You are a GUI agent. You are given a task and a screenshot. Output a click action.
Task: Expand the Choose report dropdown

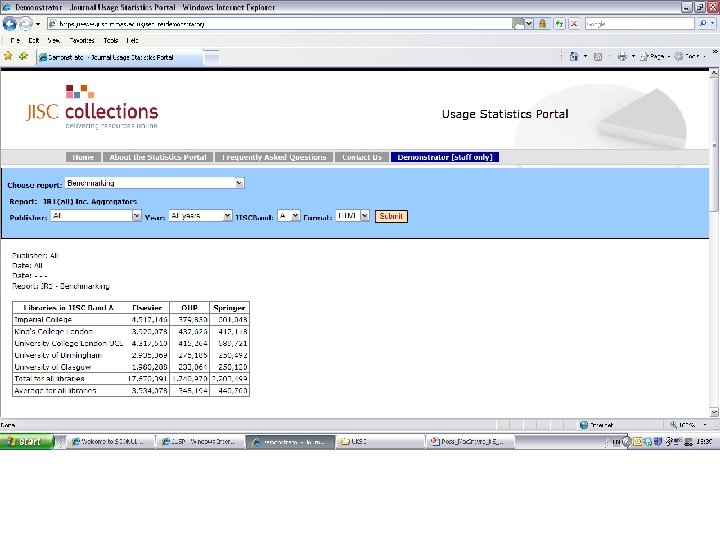tap(239, 183)
